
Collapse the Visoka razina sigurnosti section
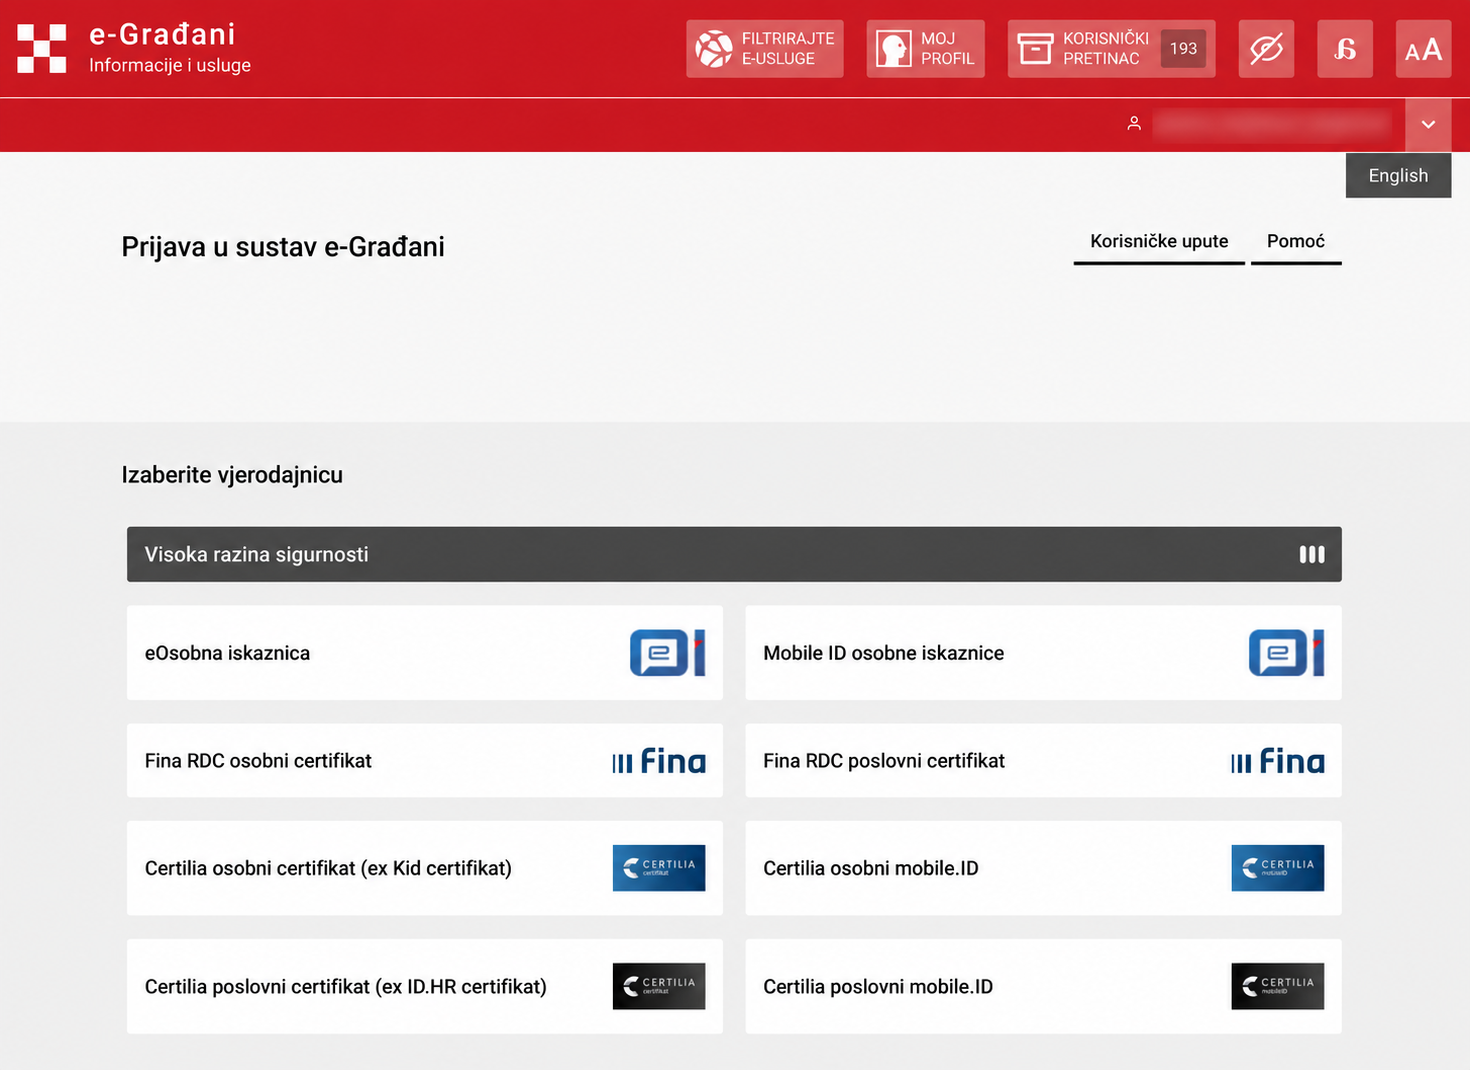(x=734, y=554)
